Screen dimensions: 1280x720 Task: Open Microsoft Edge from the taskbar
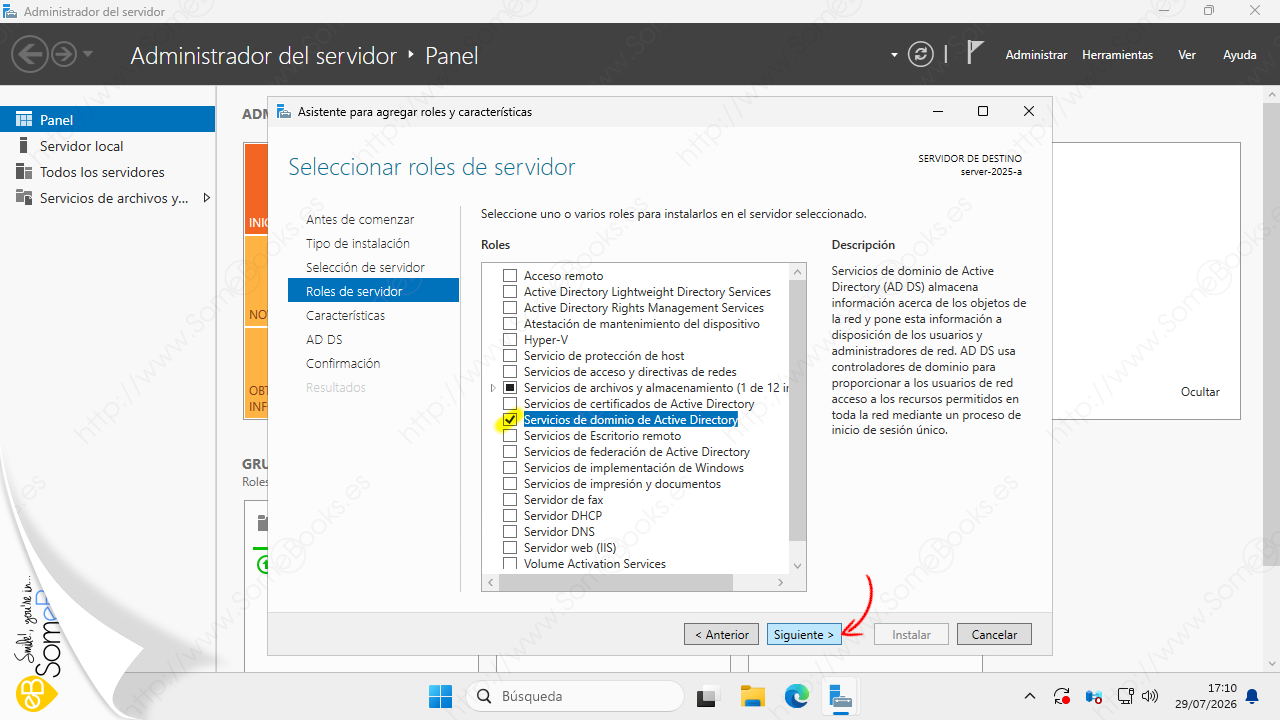tap(796, 696)
